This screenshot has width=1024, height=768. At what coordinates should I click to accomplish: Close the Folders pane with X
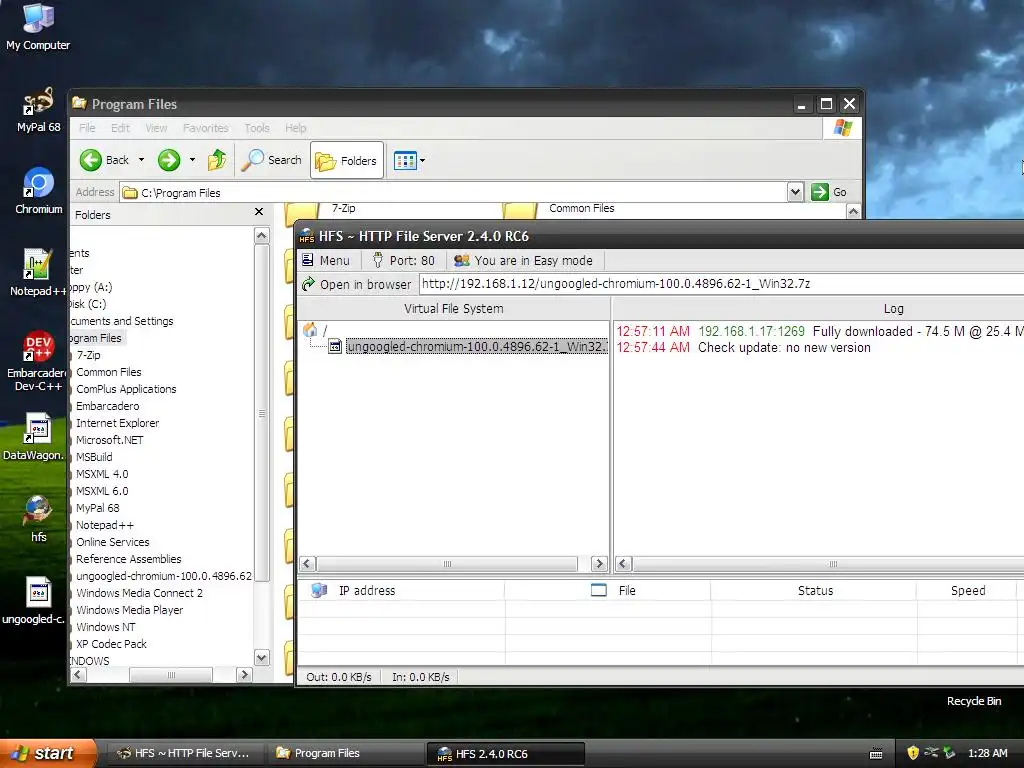[259, 212]
